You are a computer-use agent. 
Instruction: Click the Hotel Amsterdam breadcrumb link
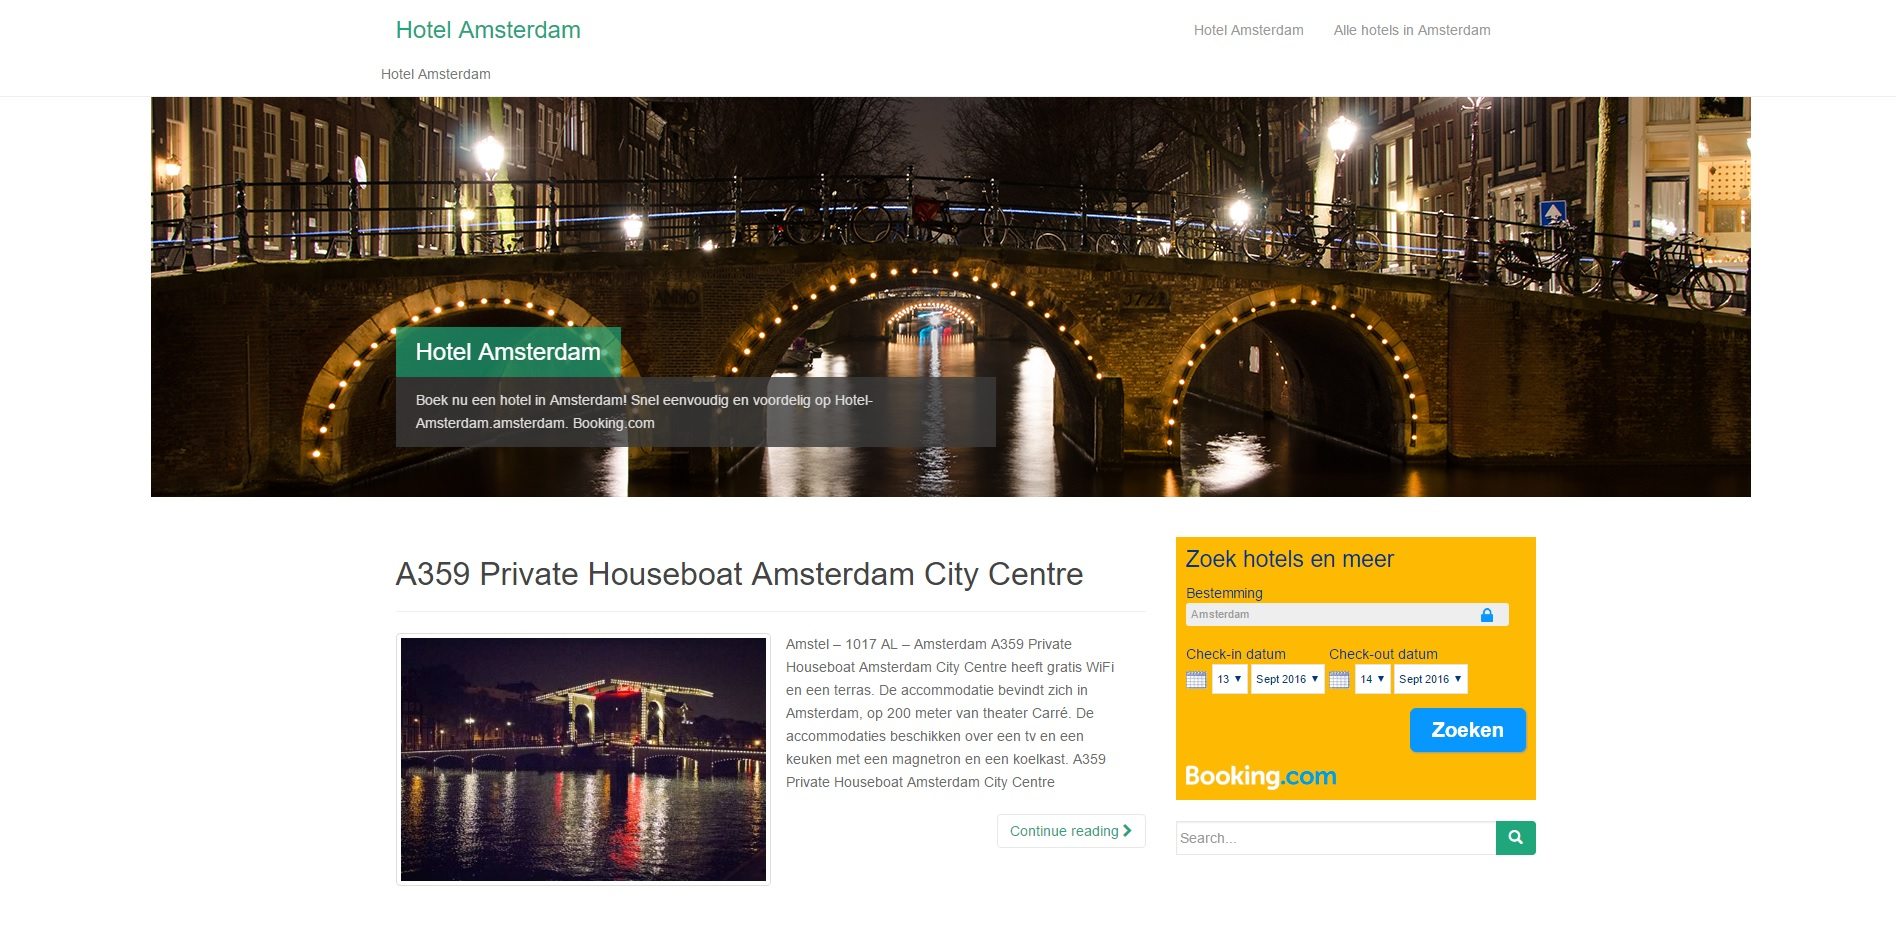tap(435, 74)
